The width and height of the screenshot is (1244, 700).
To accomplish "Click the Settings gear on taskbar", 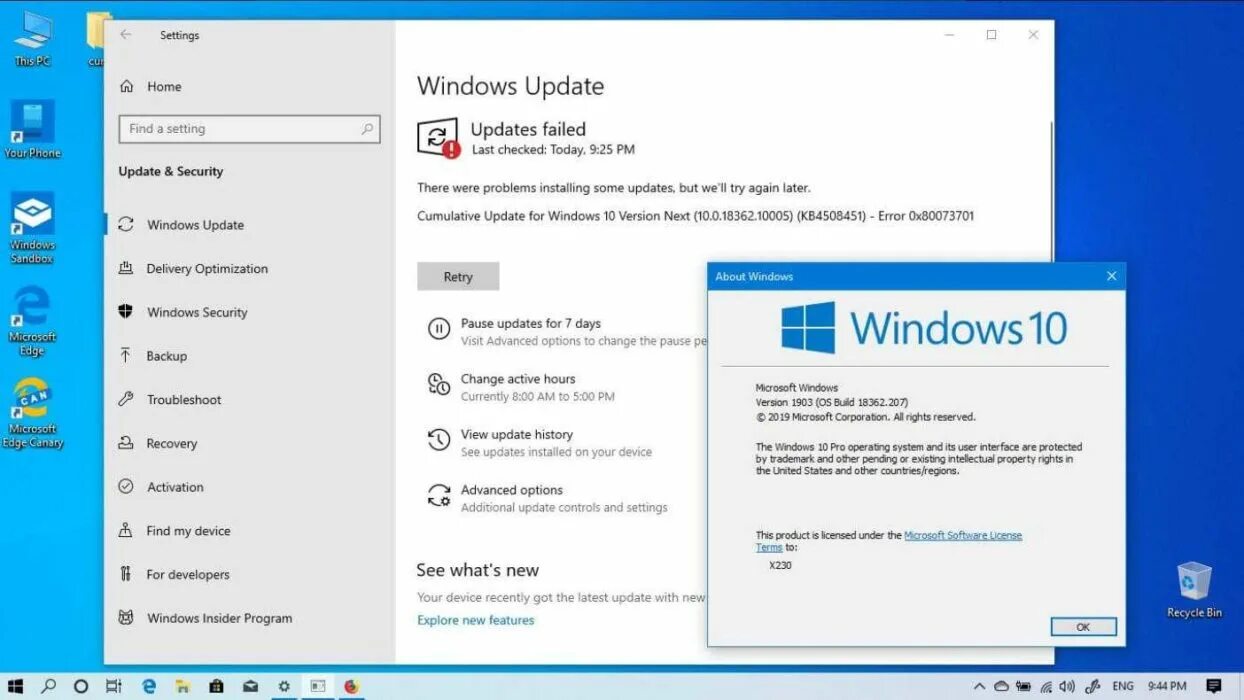I will click(x=284, y=686).
